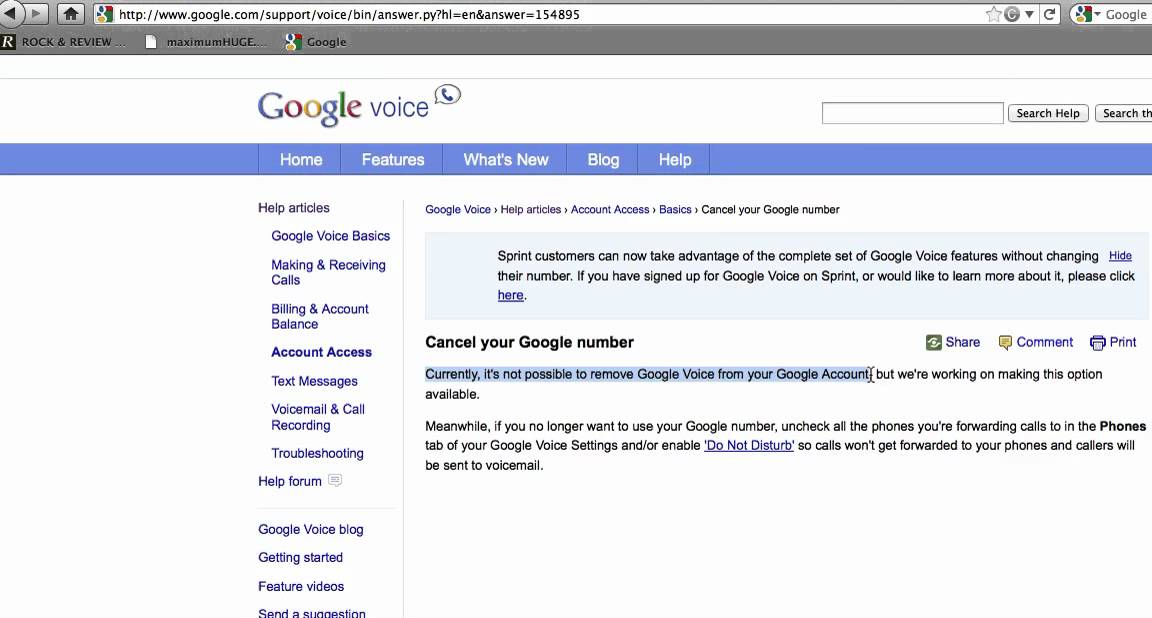Go back with the browser back arrow
Image resolution: width=1152 pixels, height=618 pixels.
coord(11,13)
